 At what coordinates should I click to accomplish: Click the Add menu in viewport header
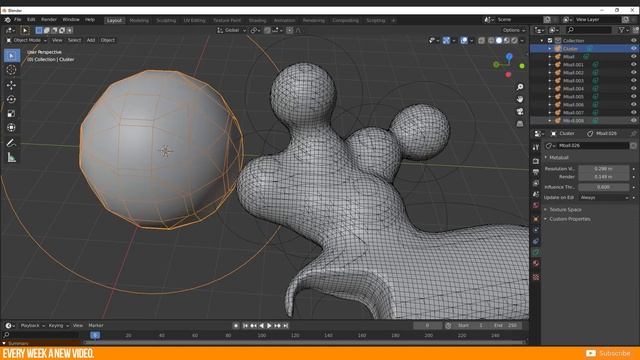91,40
